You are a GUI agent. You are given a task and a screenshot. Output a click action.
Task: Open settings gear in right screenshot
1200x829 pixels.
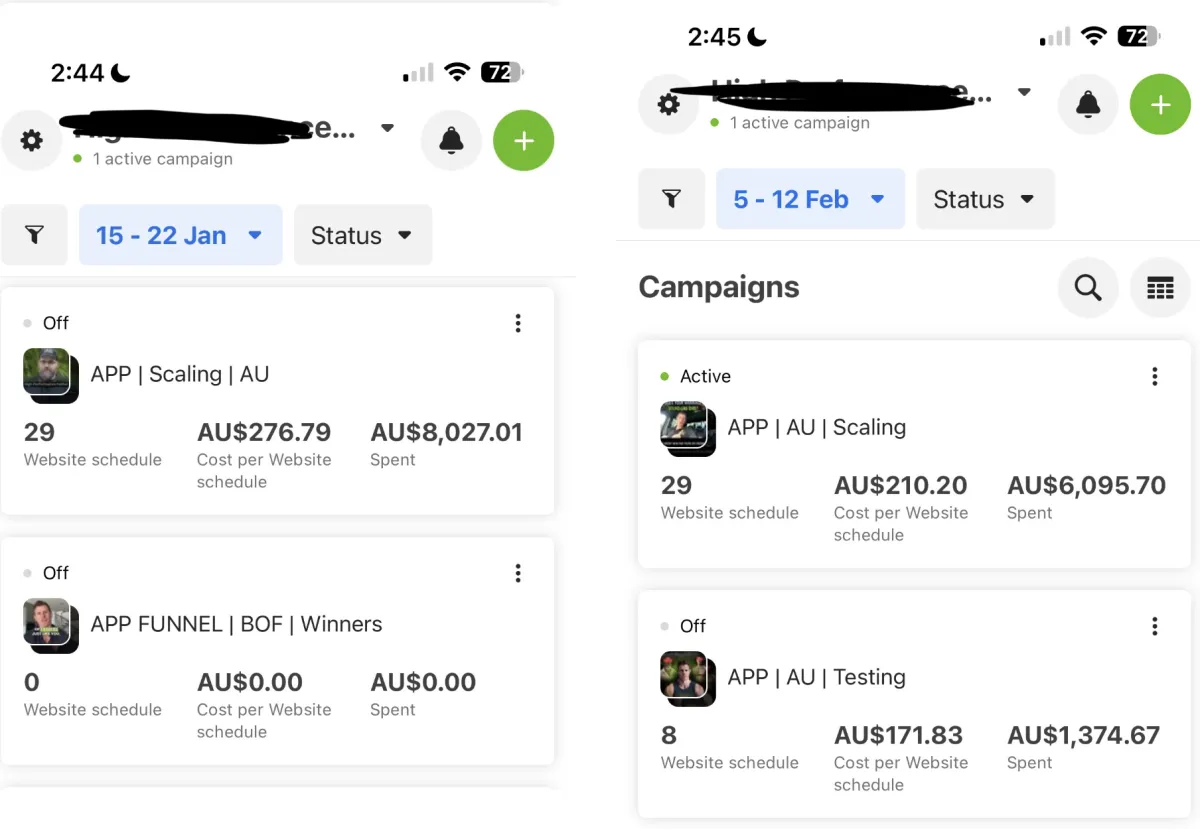(x=669, y=104)
